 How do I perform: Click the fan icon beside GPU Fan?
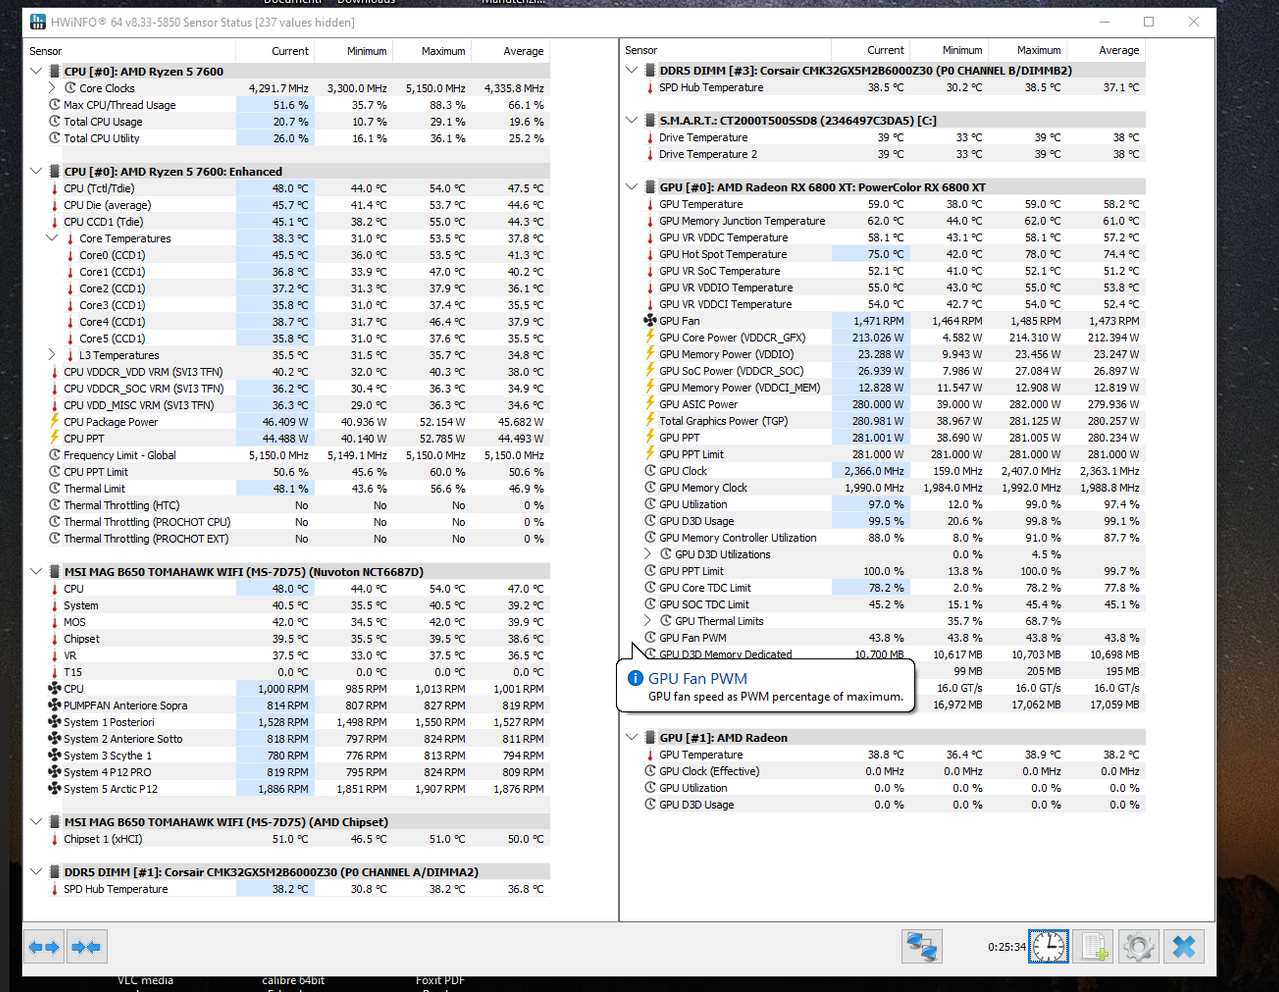pyautogui.click(x=650, y=321)
